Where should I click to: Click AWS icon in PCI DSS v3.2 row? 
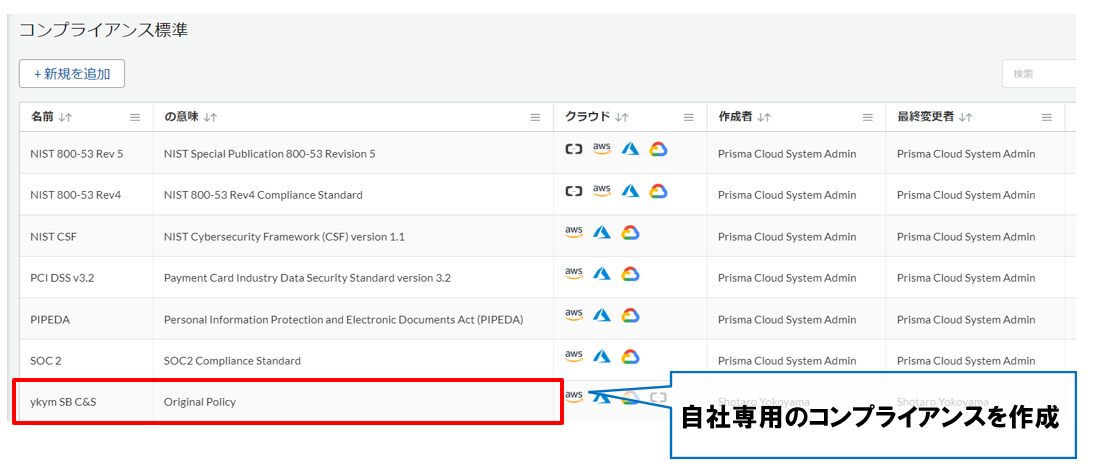[x=574, y=273]
